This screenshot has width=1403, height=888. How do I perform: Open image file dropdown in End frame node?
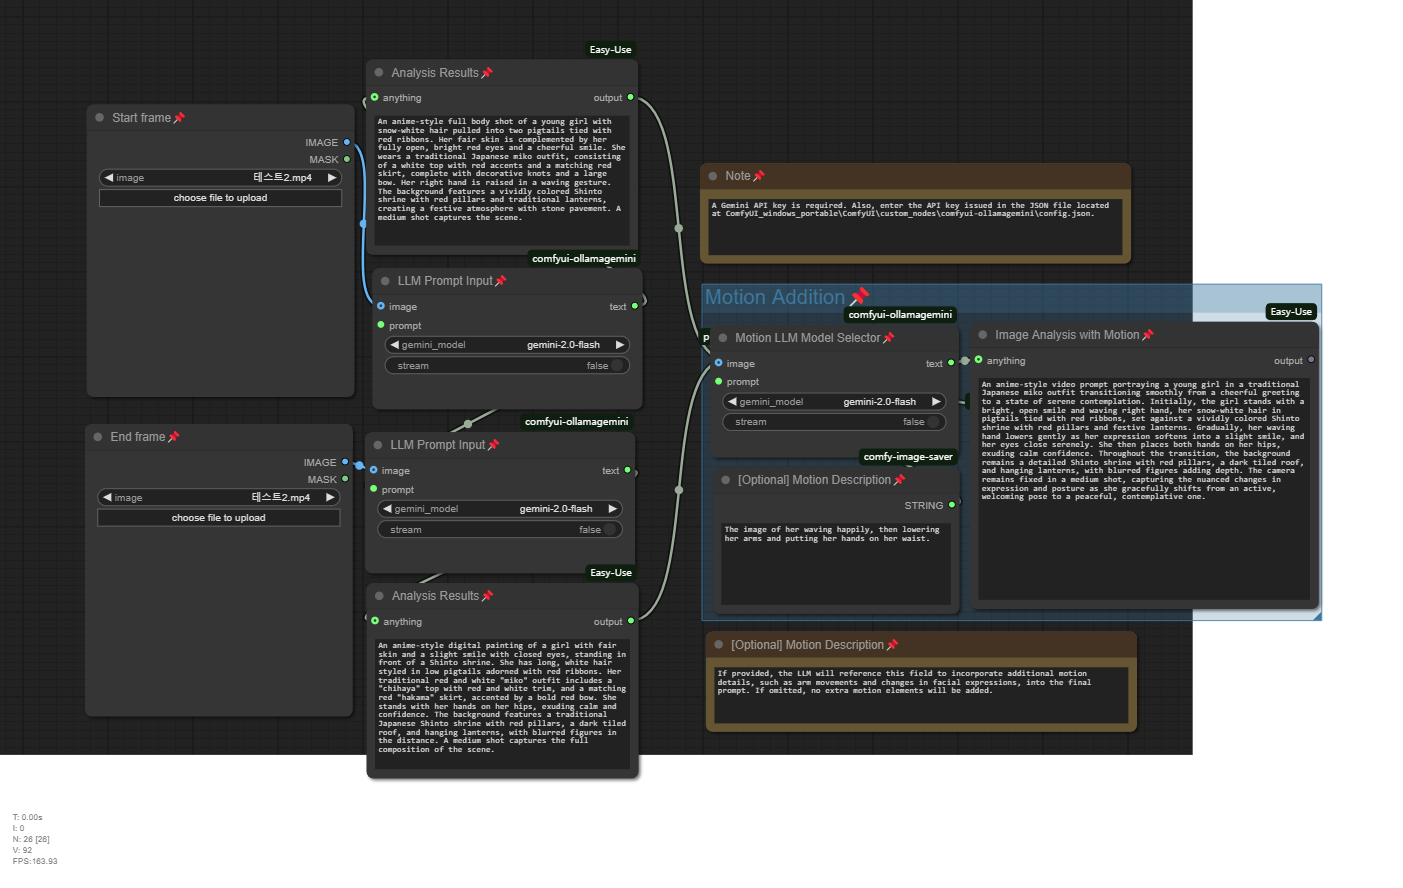tap(218, 498)
